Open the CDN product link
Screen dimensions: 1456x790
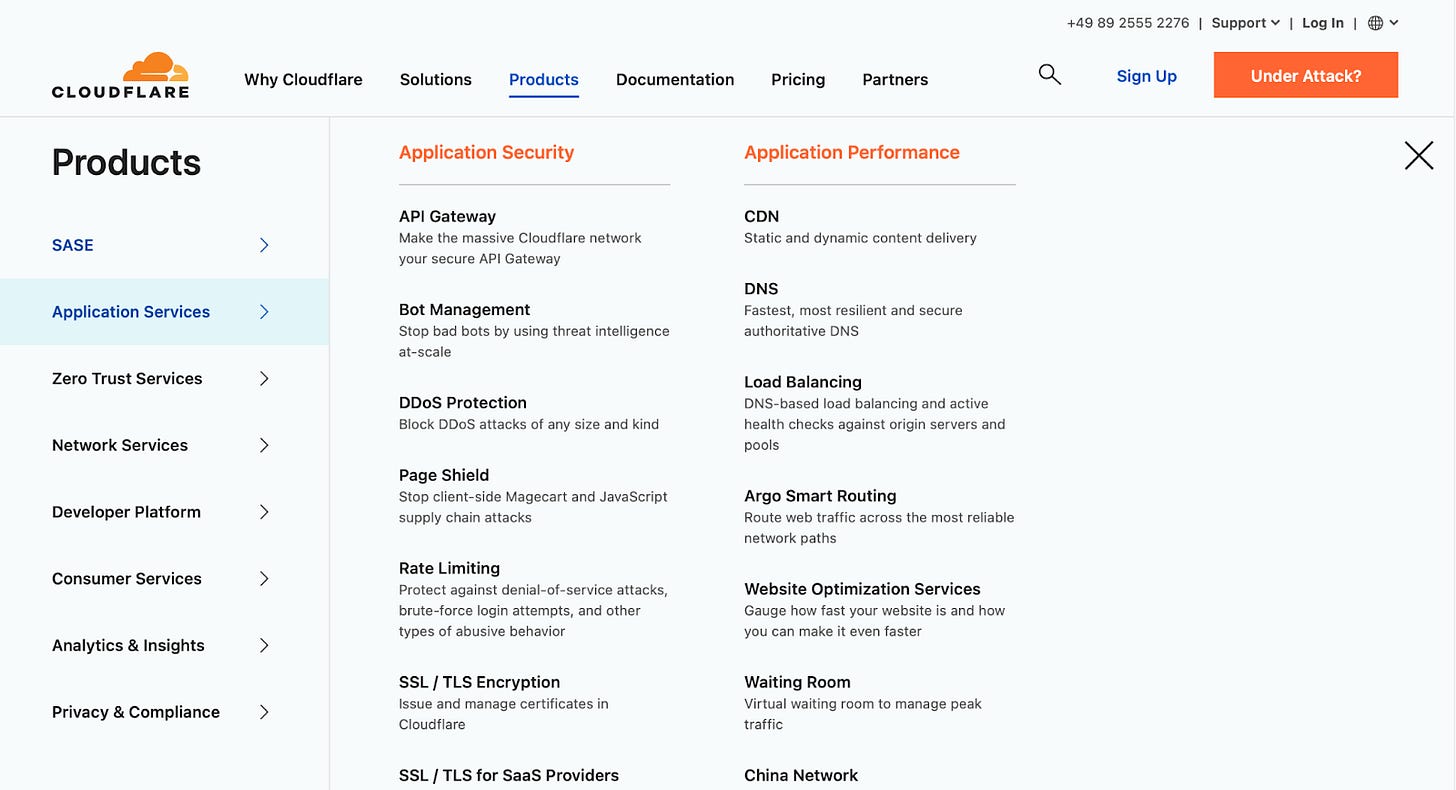(761, 216)
